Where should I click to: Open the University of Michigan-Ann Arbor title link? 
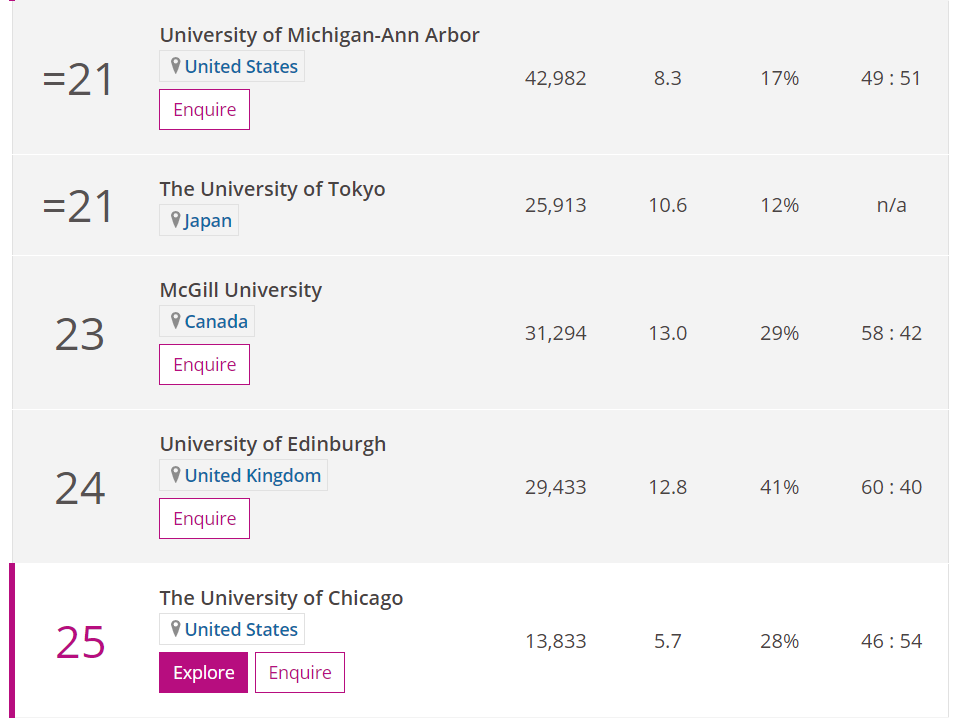tap(319, 35)
